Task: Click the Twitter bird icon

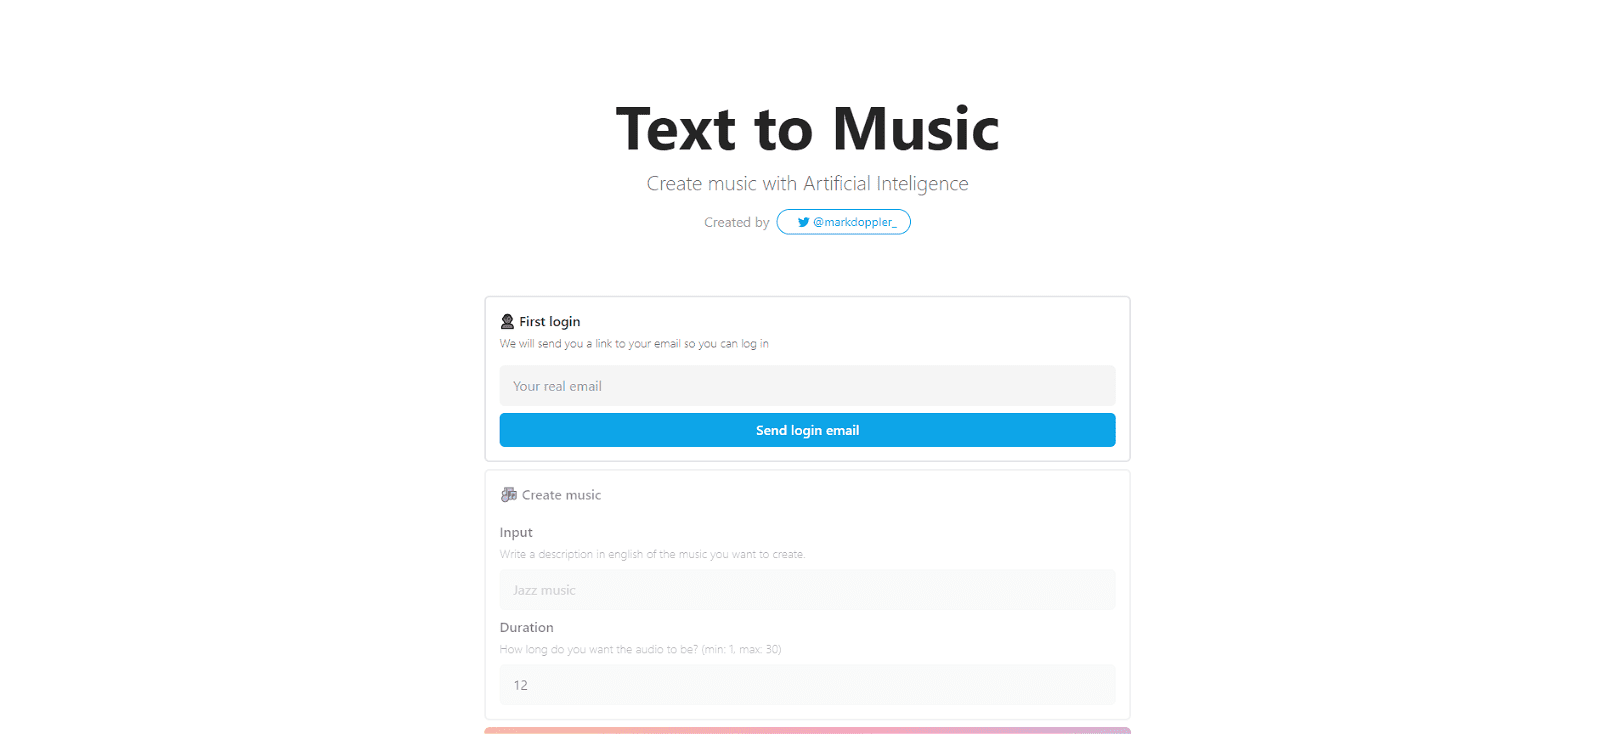Action: pyautogui.click(x=803, y=222)
